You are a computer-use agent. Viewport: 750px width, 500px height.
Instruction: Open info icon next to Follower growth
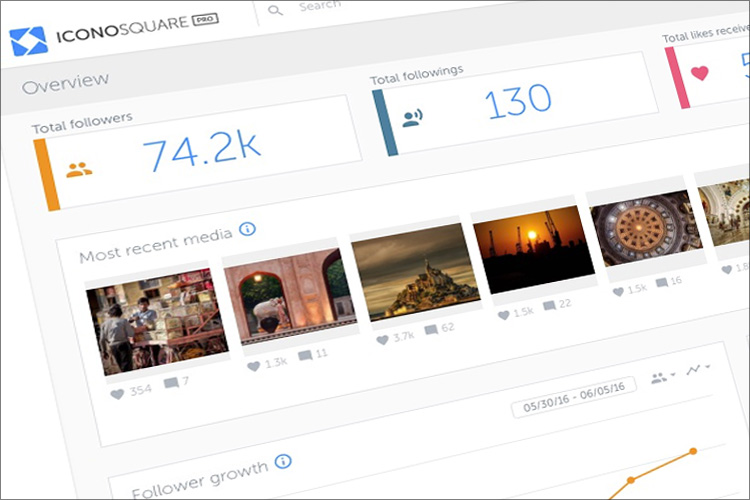pos(283,461)
